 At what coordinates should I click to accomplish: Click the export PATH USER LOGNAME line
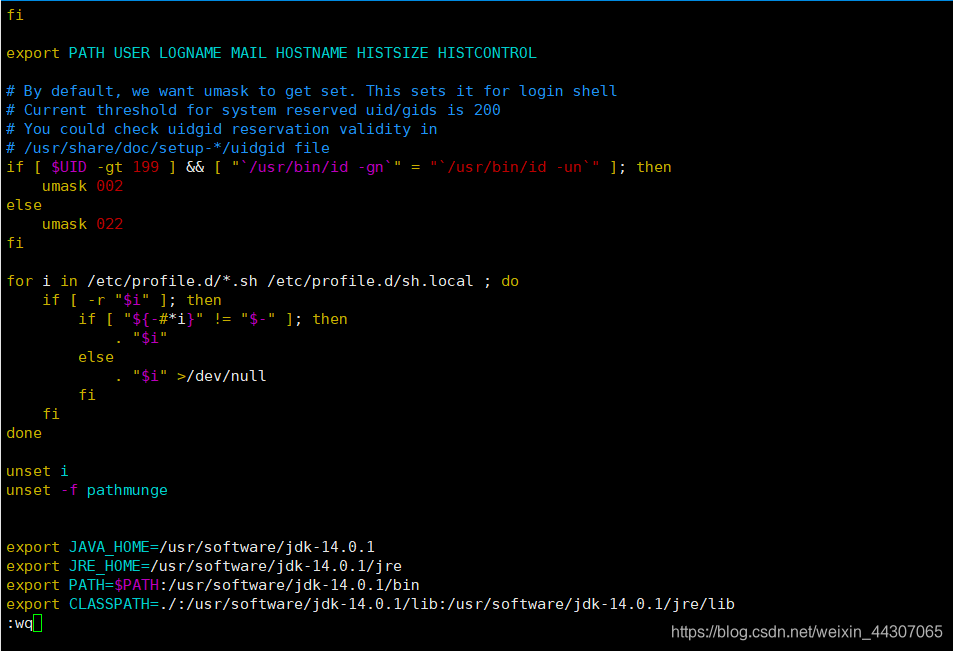pos(271,53)
